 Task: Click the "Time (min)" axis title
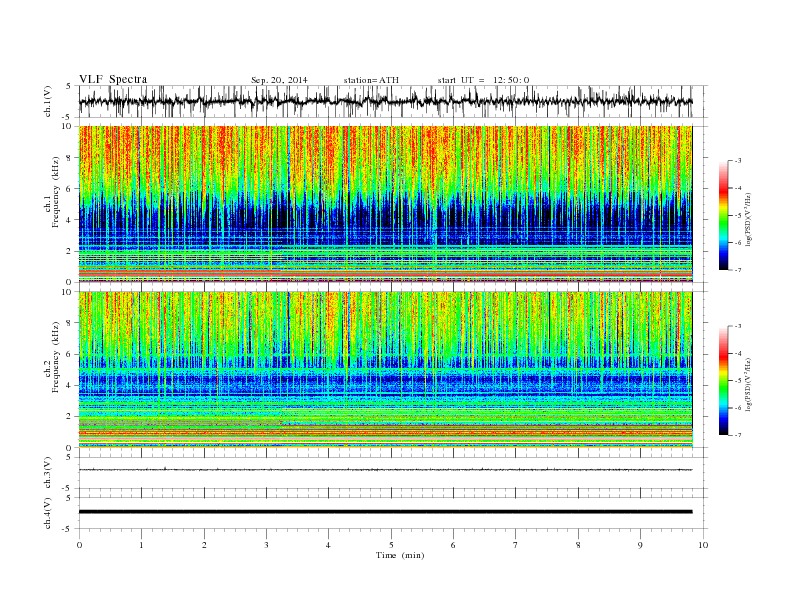click(x=400, y=555)
